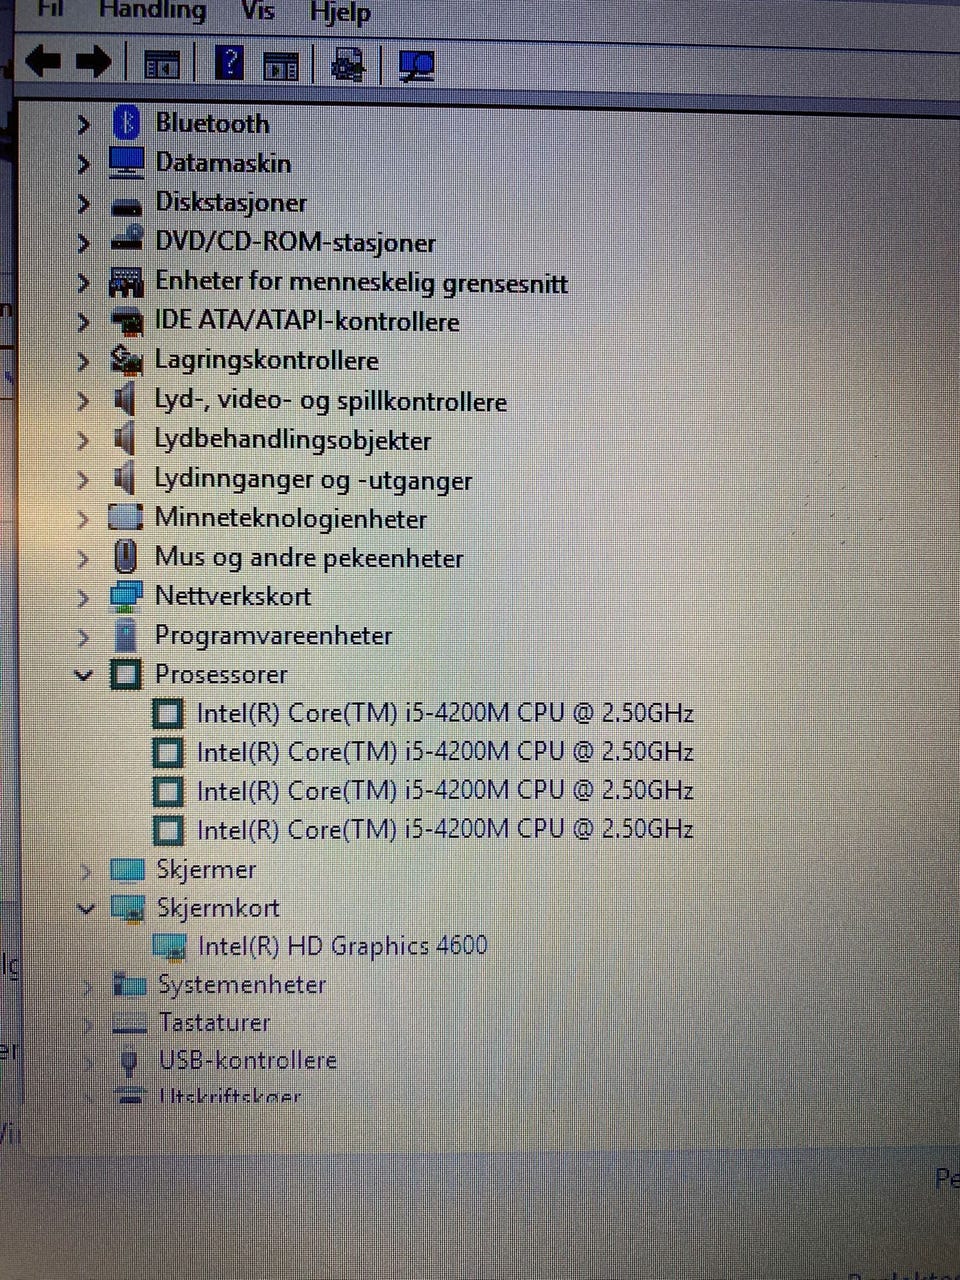Viewport: 960px width, 1280px height.
Task: Collapse the Skjermkort category
Action: tap(86, 909)
